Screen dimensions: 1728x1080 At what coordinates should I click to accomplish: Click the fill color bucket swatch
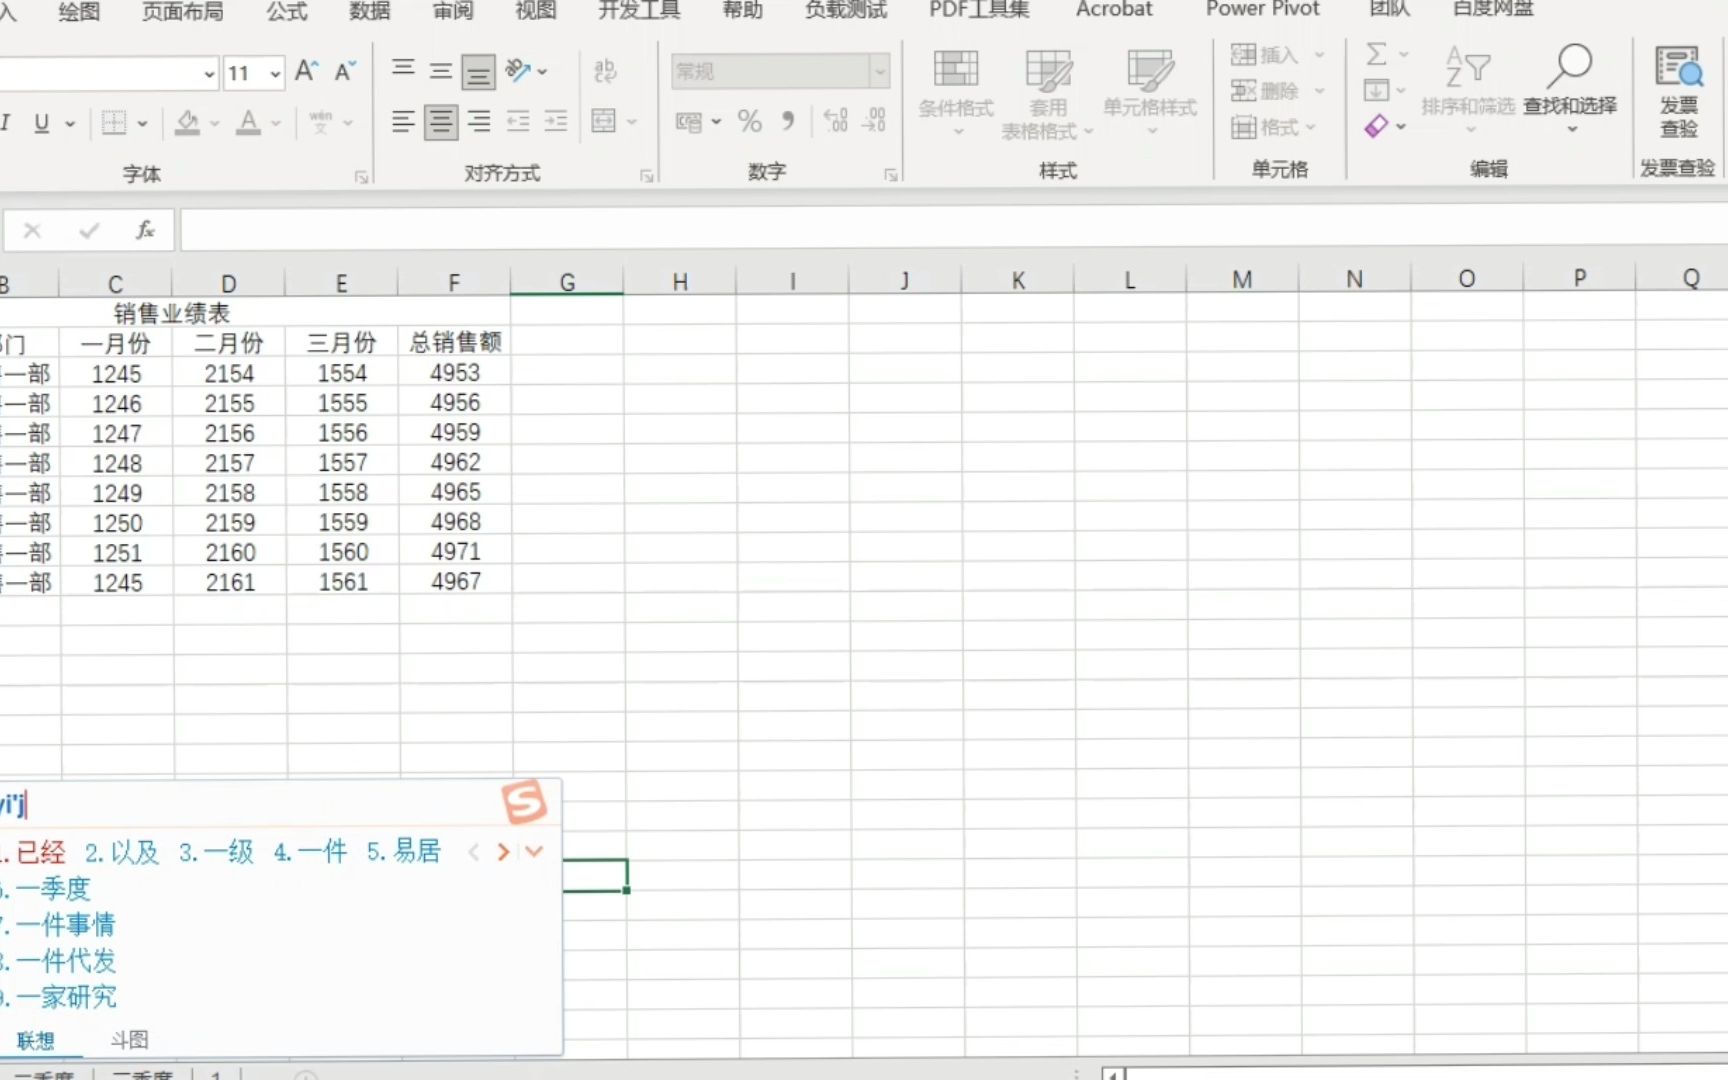pos(187,123)
